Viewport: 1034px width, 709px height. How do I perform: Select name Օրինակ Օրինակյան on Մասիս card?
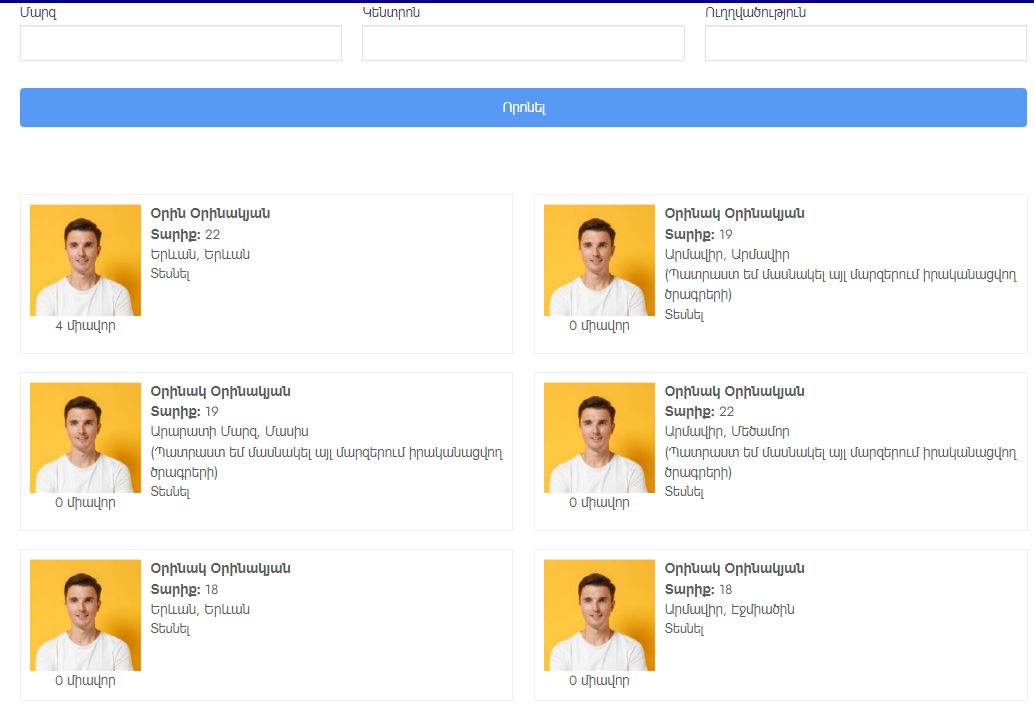[x=220, y=392]
